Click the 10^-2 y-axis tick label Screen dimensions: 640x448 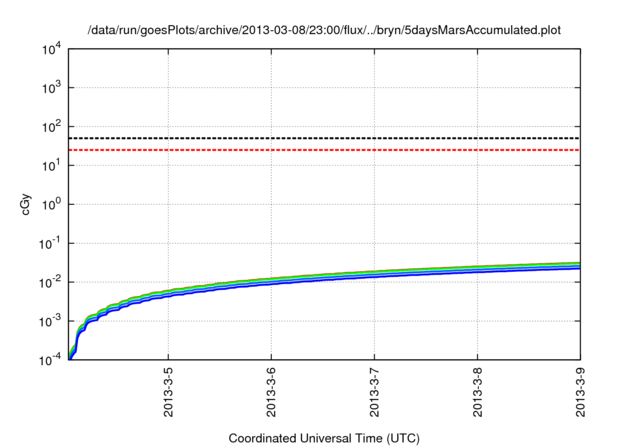pos(50,282)
